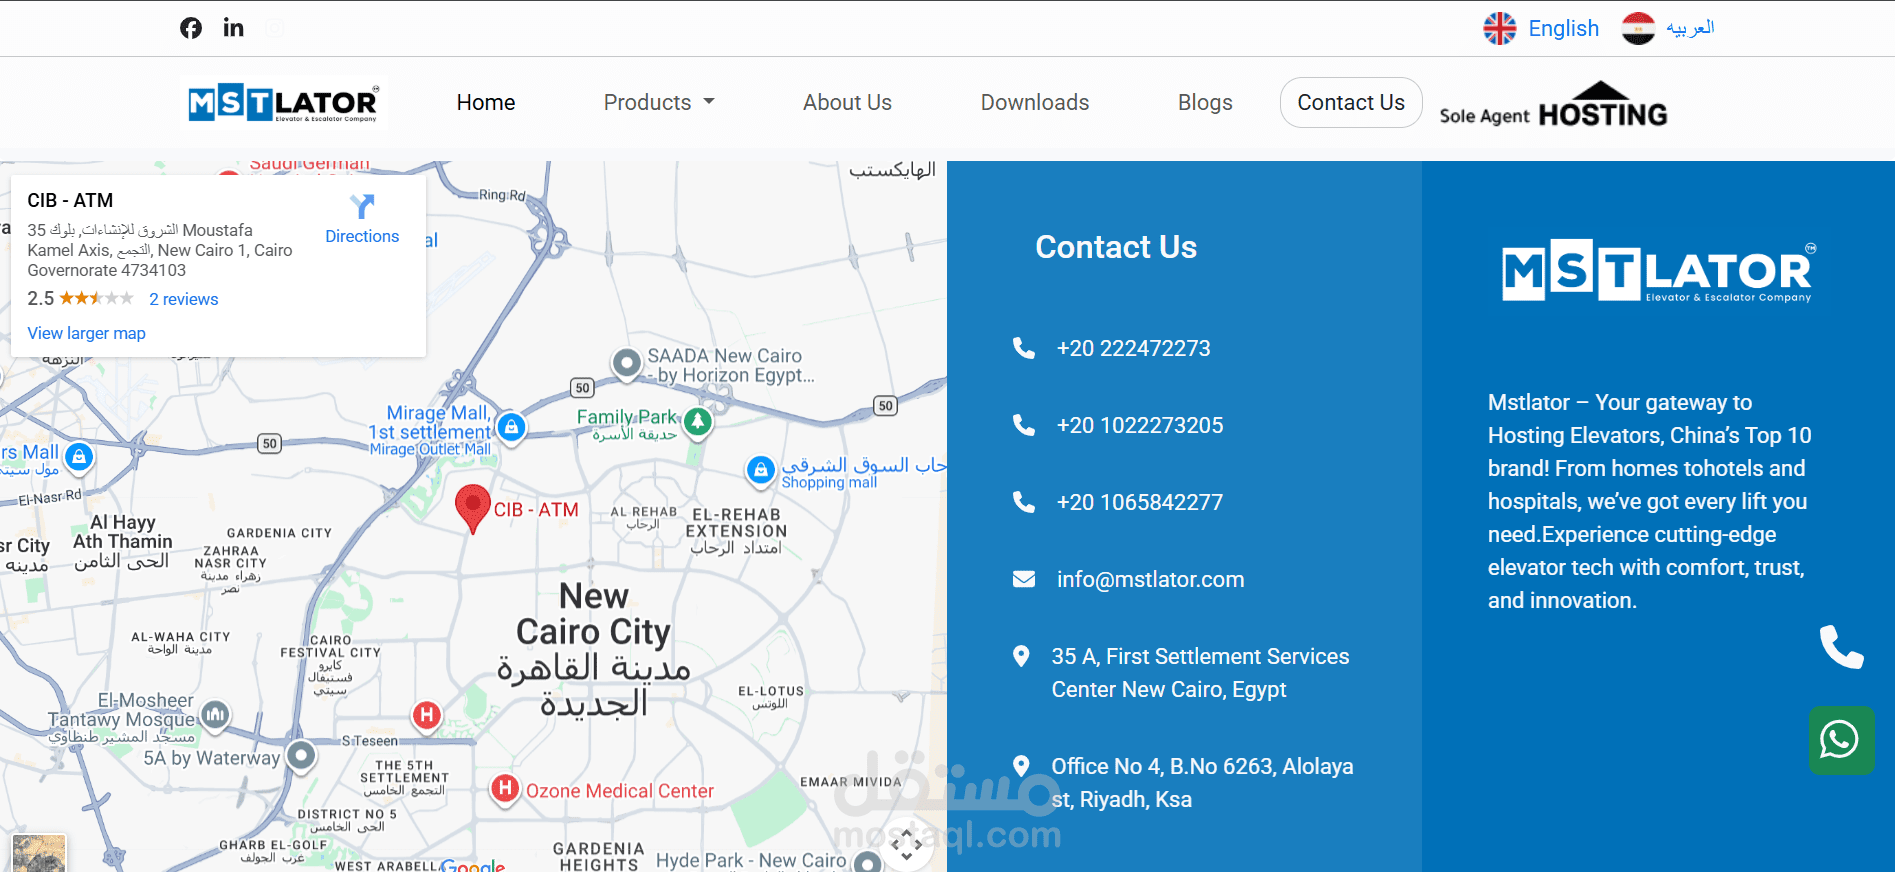Open the 2 reviews link

point(184,299)
